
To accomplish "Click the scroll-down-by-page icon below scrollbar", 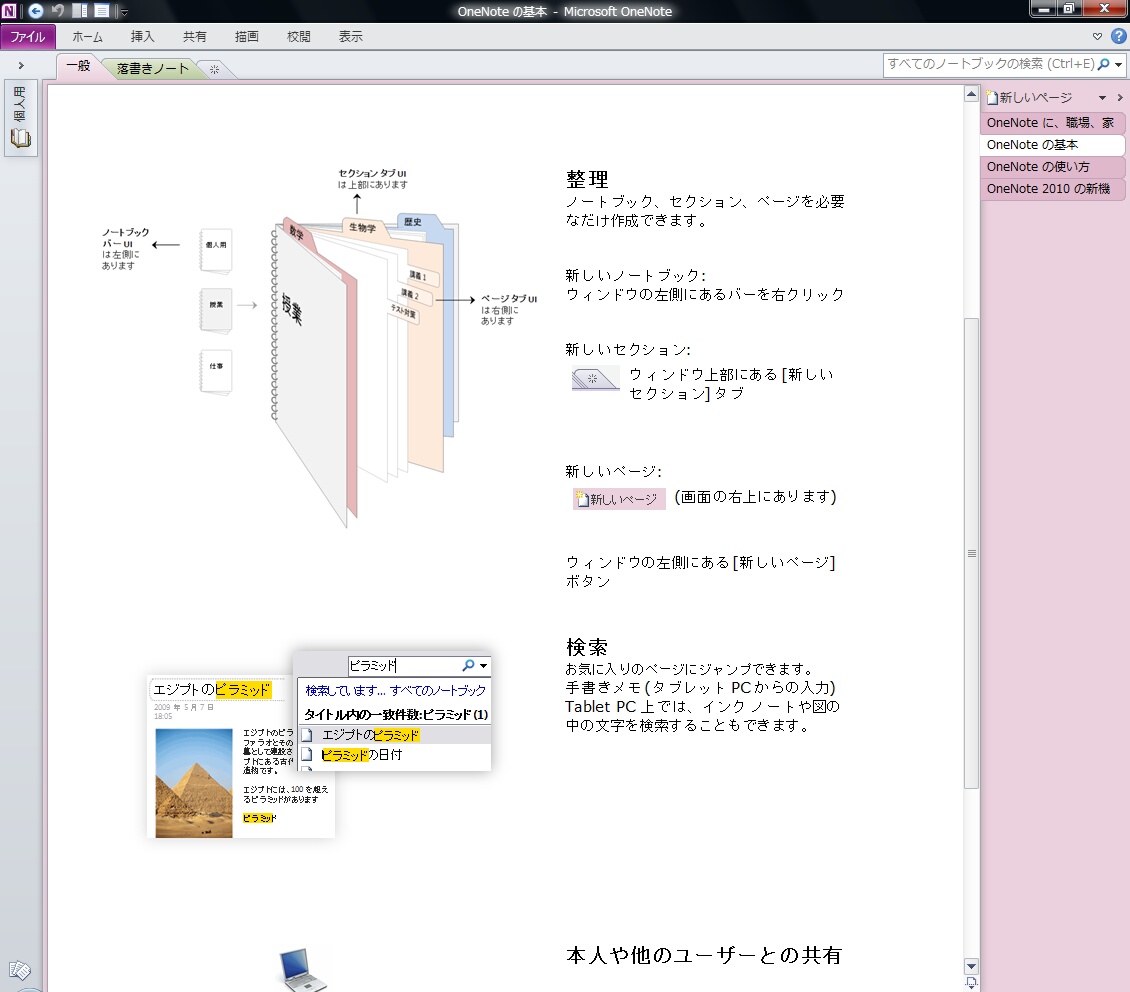I will pos(971,983).
